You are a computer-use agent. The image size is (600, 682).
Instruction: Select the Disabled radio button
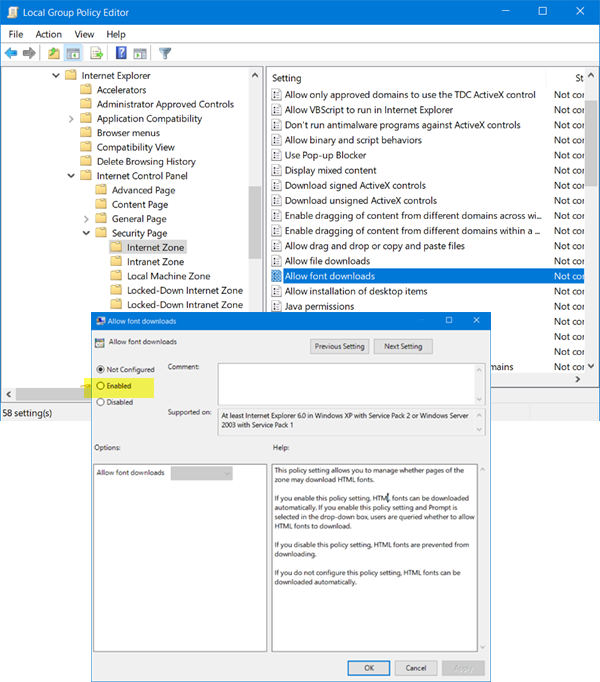101,402
